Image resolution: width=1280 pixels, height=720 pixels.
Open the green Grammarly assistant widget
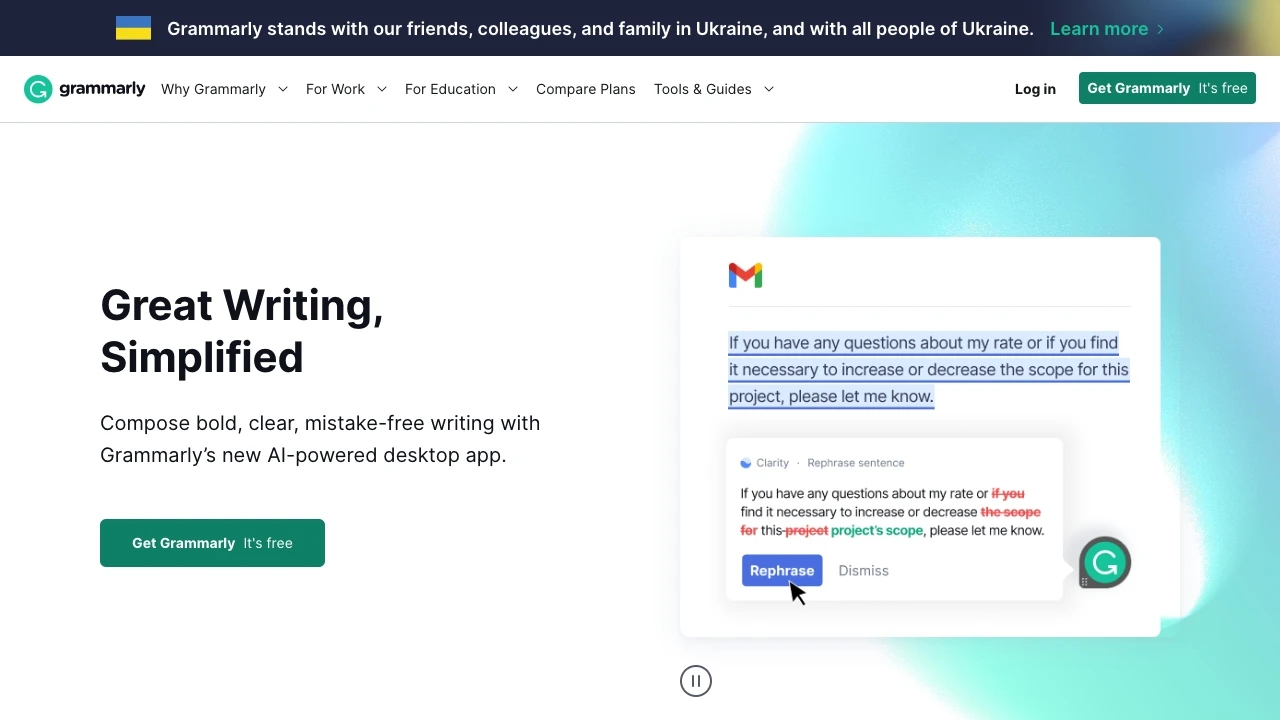1104,562
